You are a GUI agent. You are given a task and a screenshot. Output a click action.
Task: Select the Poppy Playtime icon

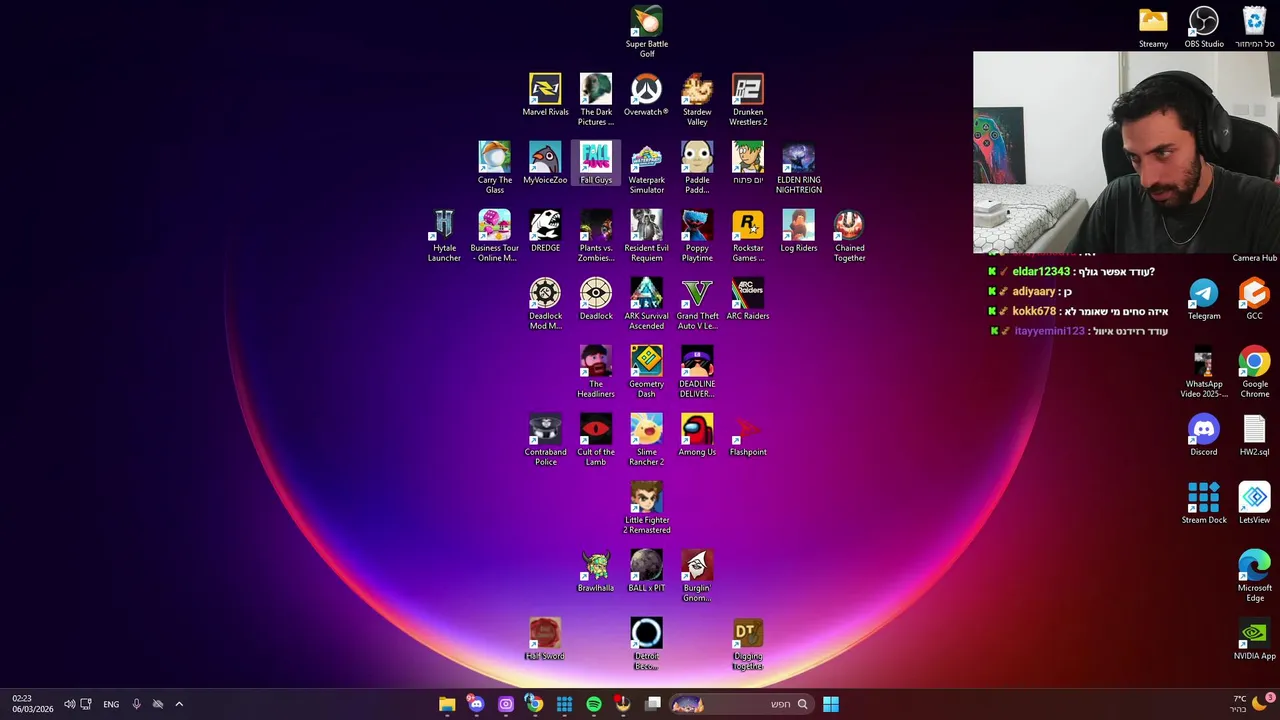pyautogui.click(x=697, y=235)
